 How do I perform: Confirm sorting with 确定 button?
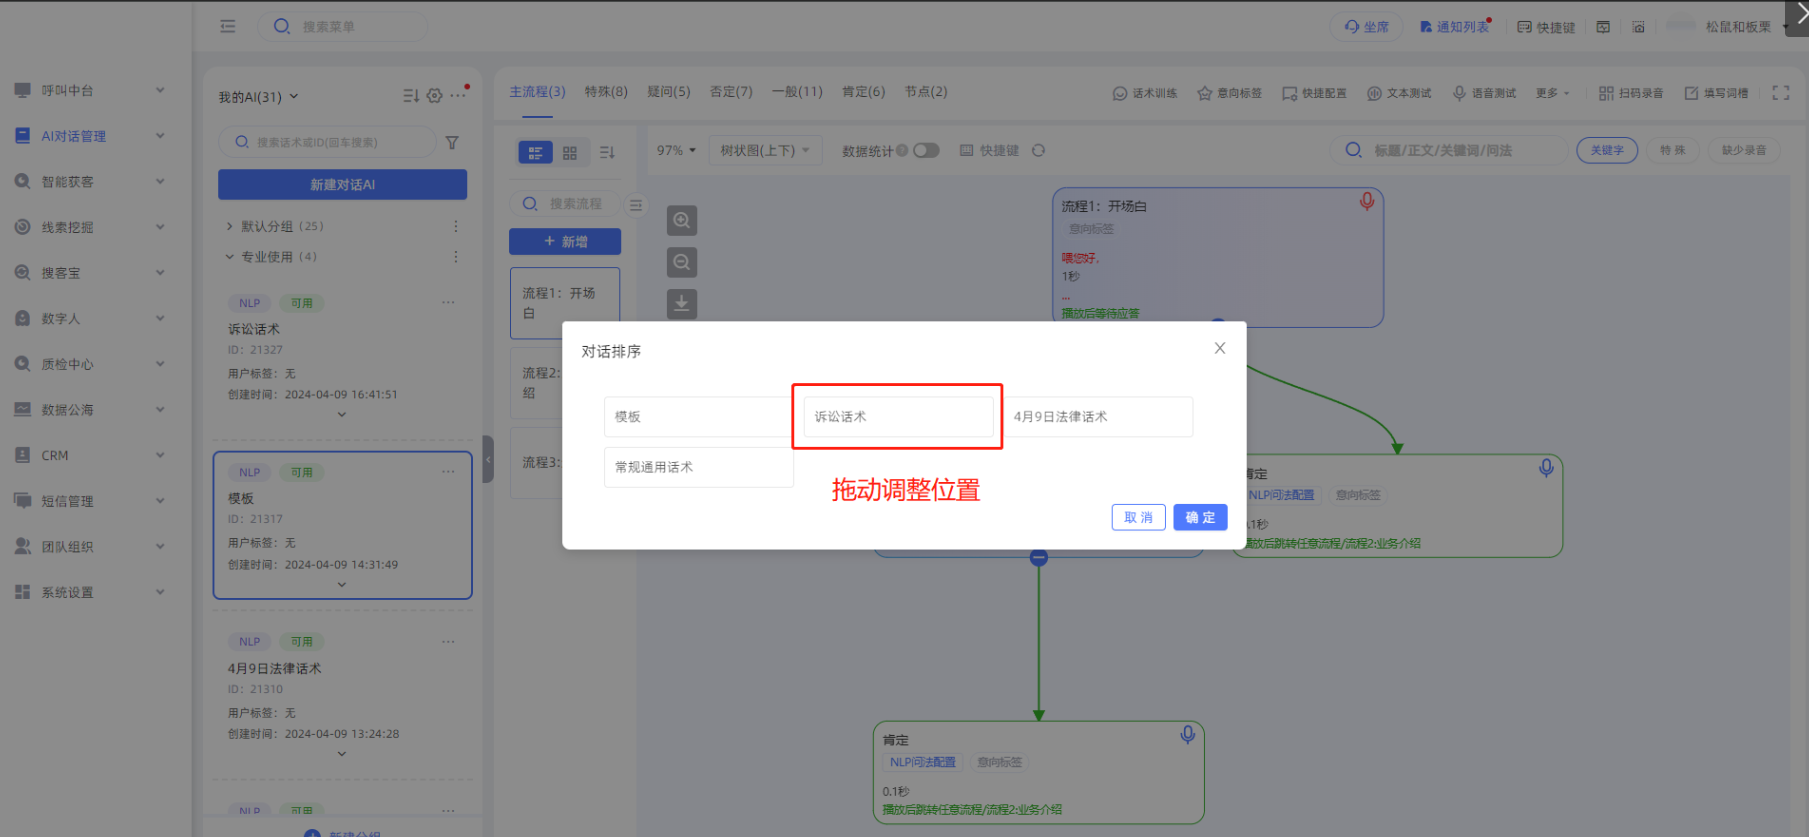[1200, 517]
